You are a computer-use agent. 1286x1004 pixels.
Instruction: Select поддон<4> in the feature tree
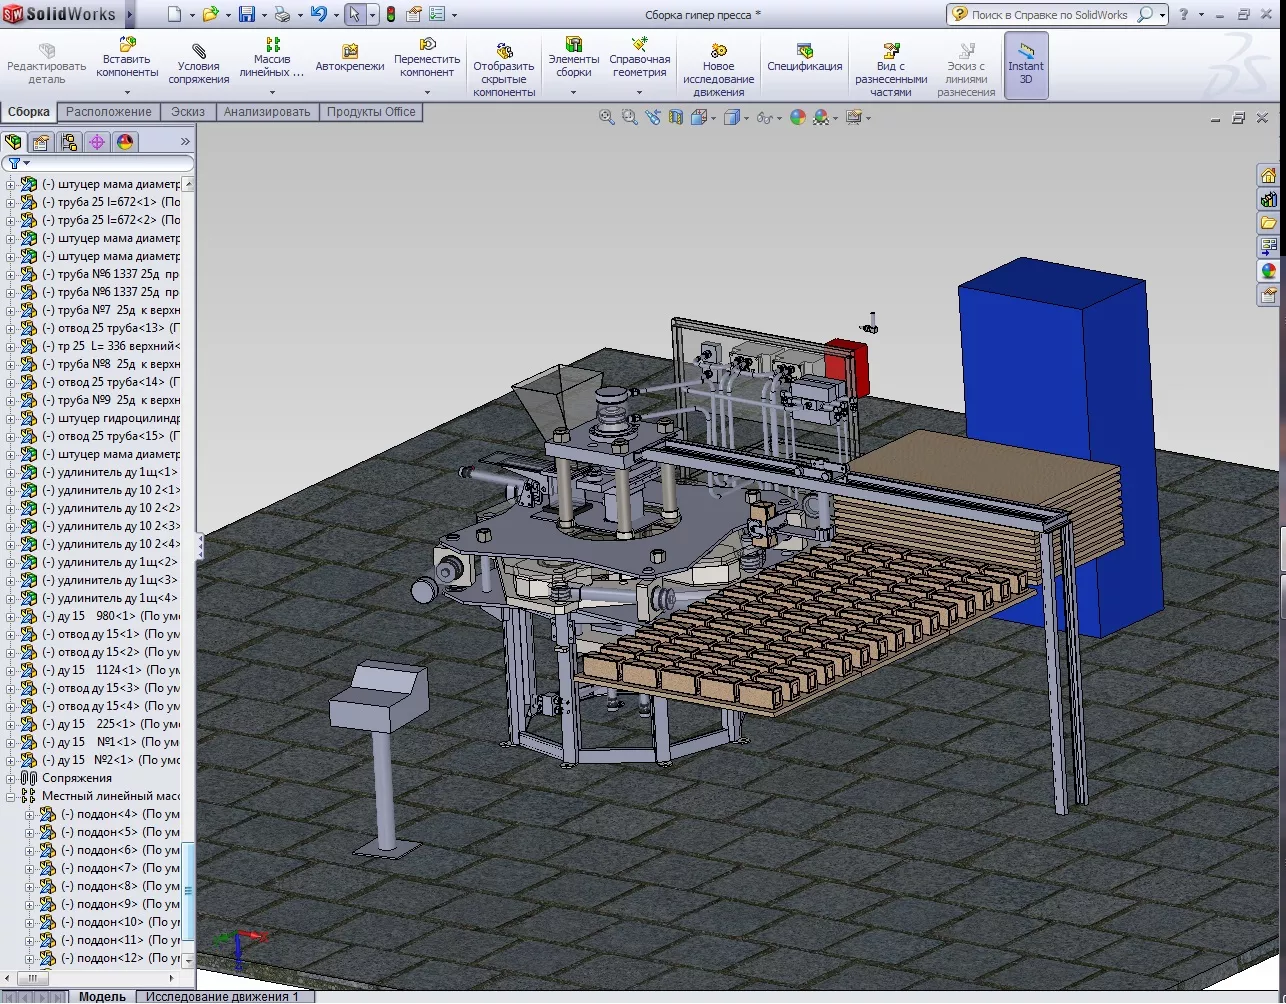pos(106,814)
